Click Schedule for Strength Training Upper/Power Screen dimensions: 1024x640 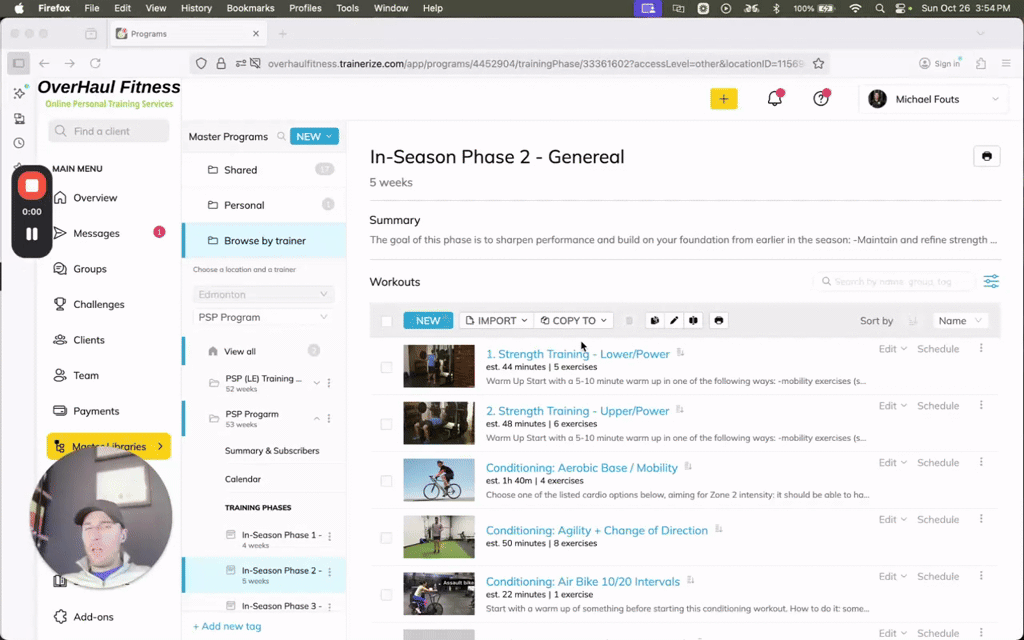(938, 406)
